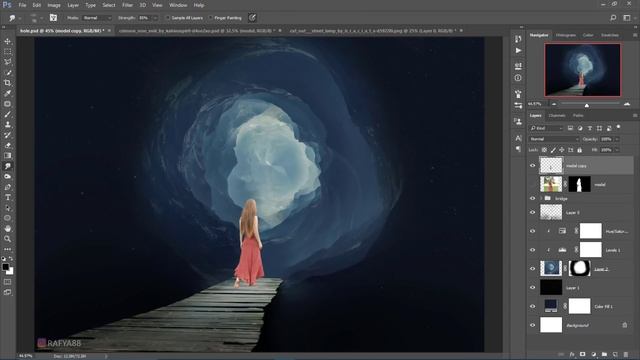Open the Filter menu
The image size is (640, 360).
pos(127,5)
